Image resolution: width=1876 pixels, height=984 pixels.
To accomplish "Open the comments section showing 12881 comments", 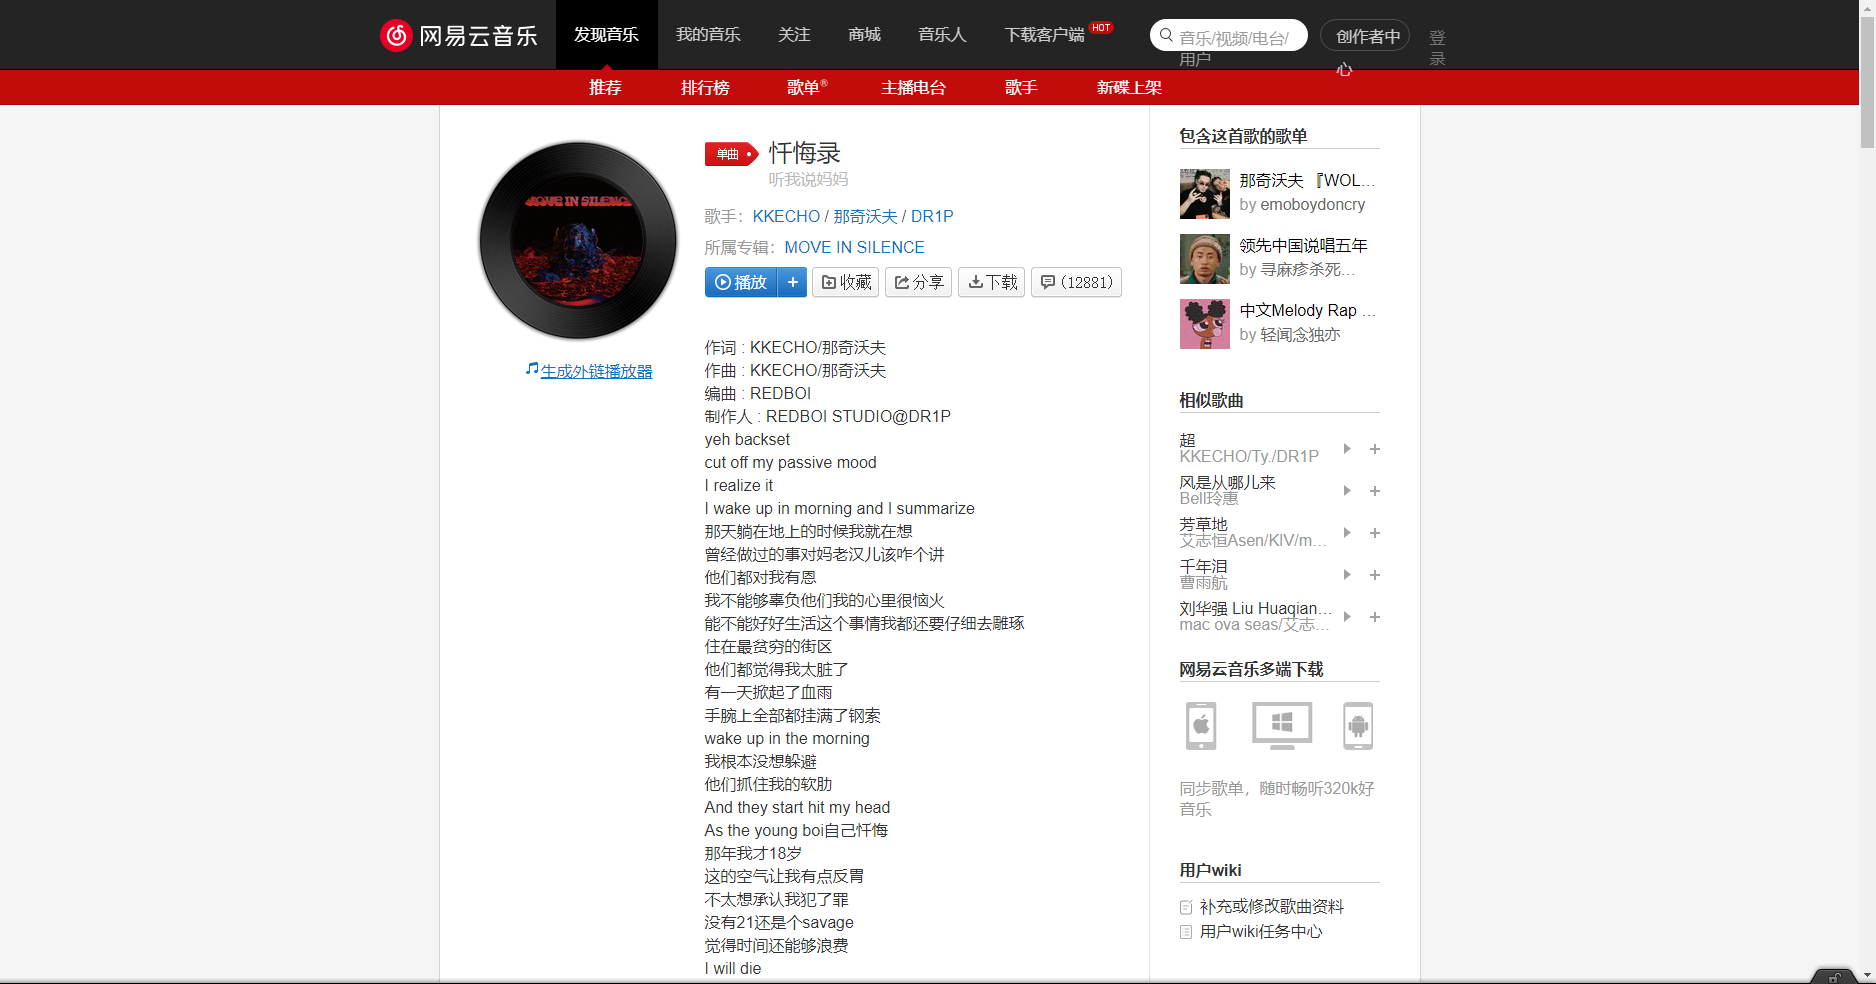I will [1076, 282].
